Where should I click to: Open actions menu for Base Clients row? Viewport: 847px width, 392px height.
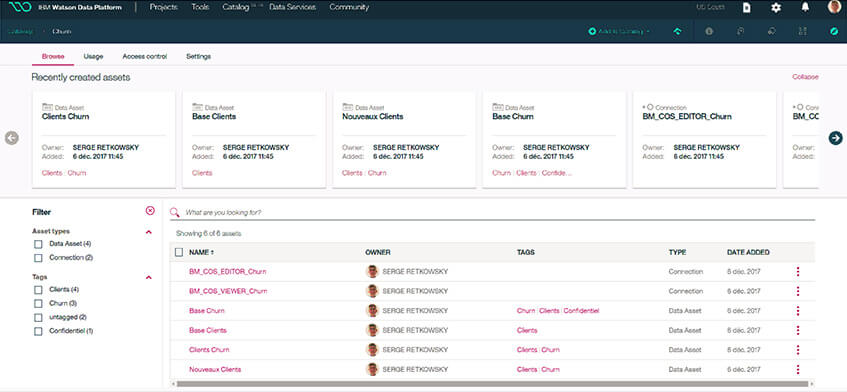click(x=798, y=330)
